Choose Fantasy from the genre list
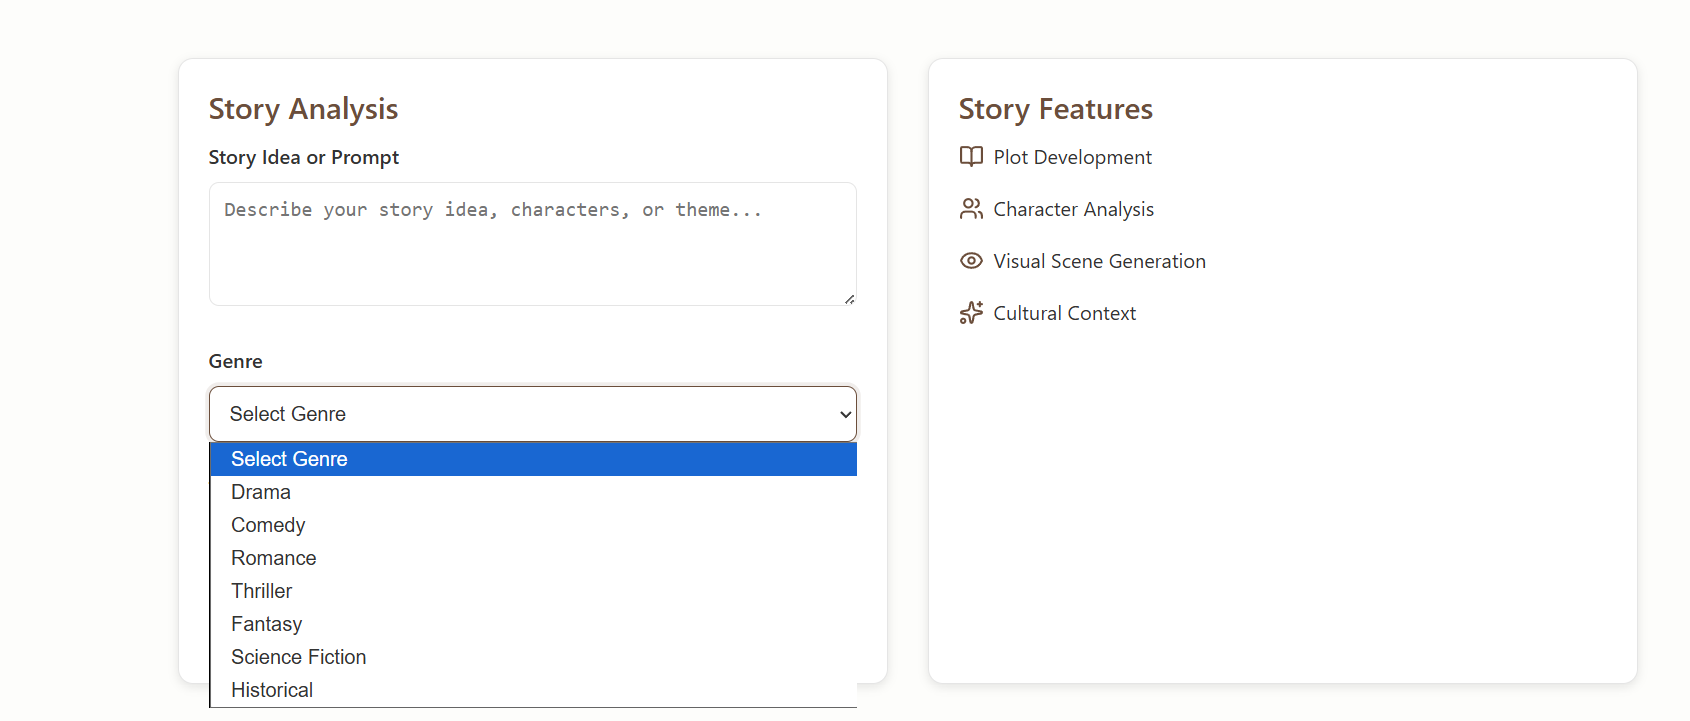The image size is (1690, 721). [x=267, y=624]
